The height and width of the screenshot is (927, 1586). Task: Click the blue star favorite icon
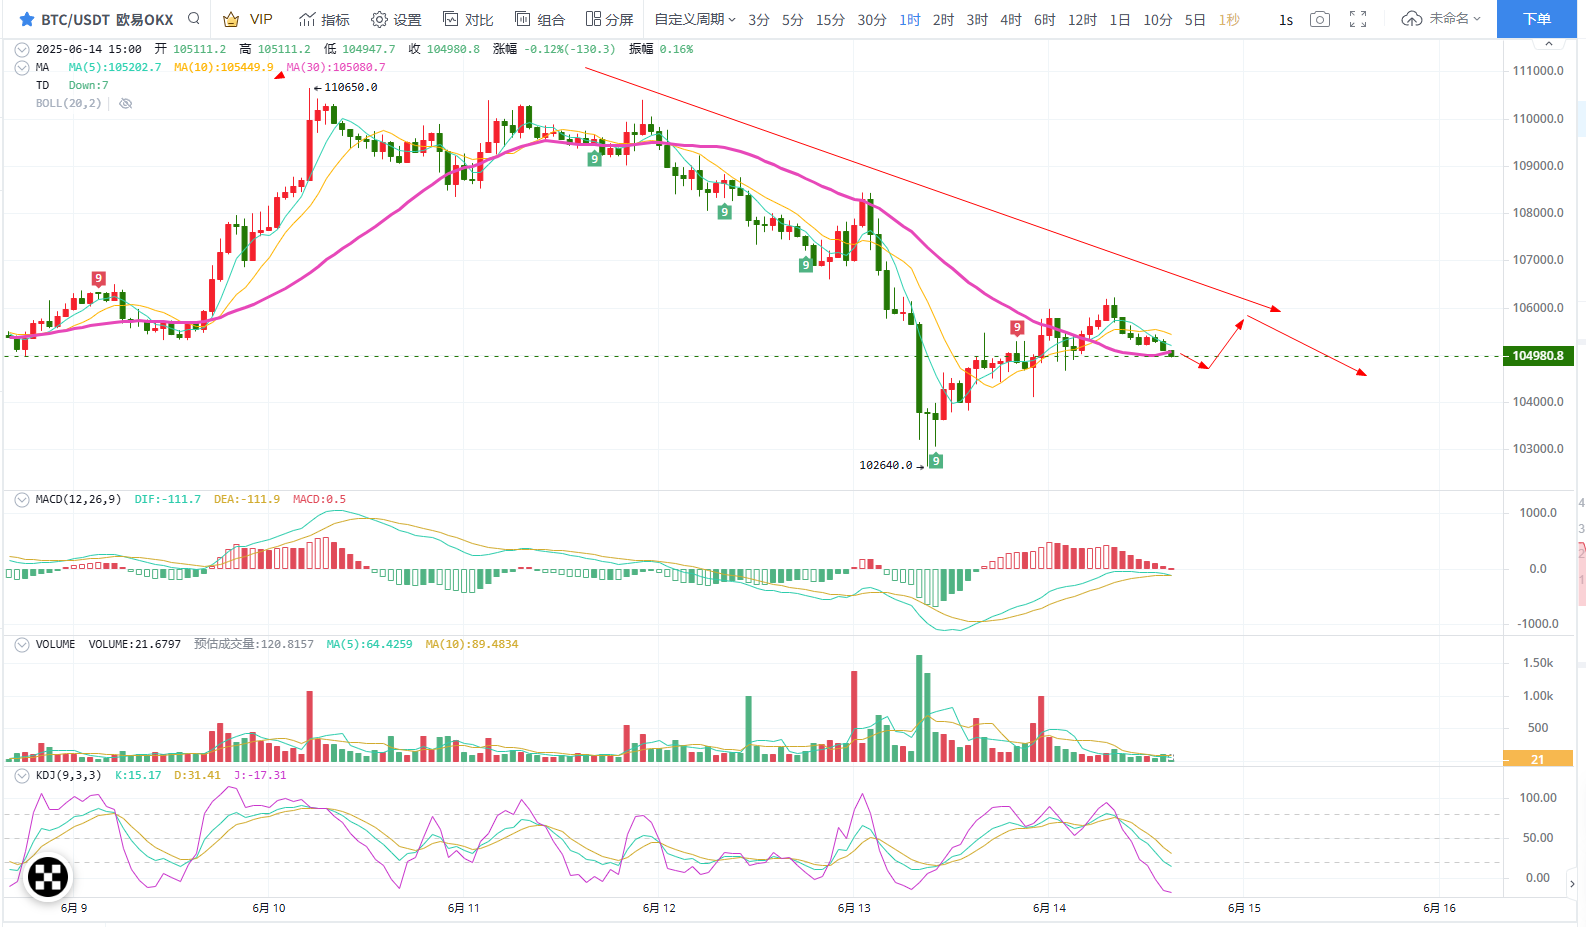coord(27,20)
